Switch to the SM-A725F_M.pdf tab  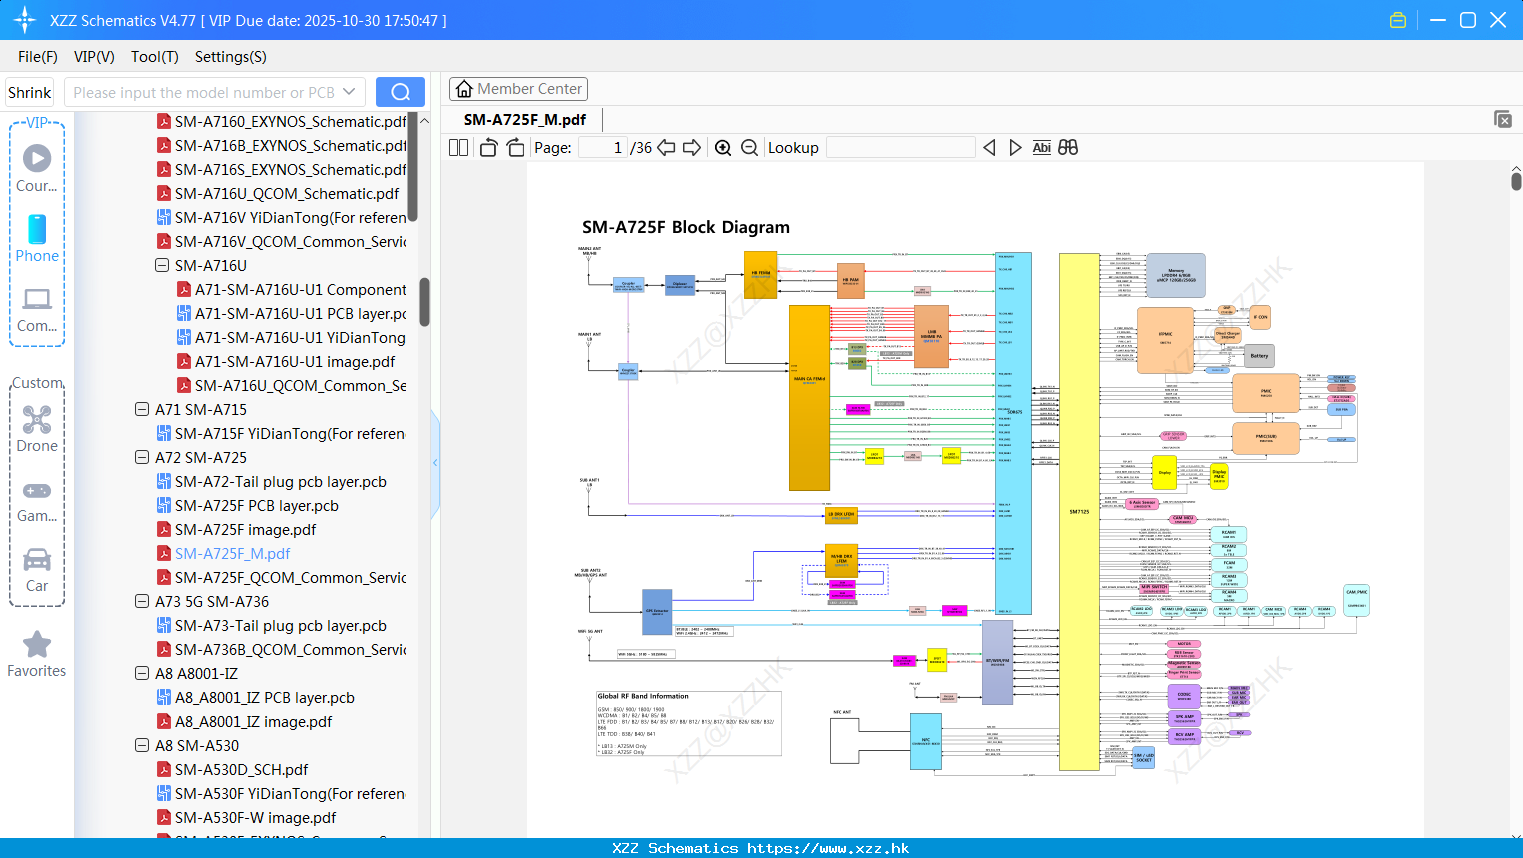click(x=525, y=119)
